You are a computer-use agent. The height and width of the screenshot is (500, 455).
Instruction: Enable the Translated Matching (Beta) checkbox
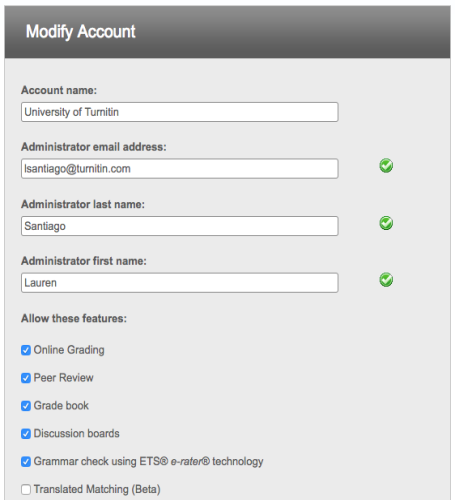click(x=26, y=489)
